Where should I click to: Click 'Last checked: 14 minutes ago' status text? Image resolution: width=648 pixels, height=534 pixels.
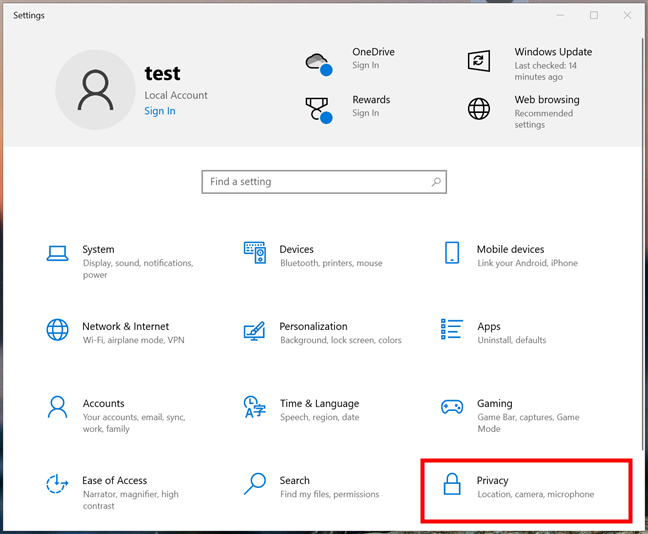click(546, 72)
